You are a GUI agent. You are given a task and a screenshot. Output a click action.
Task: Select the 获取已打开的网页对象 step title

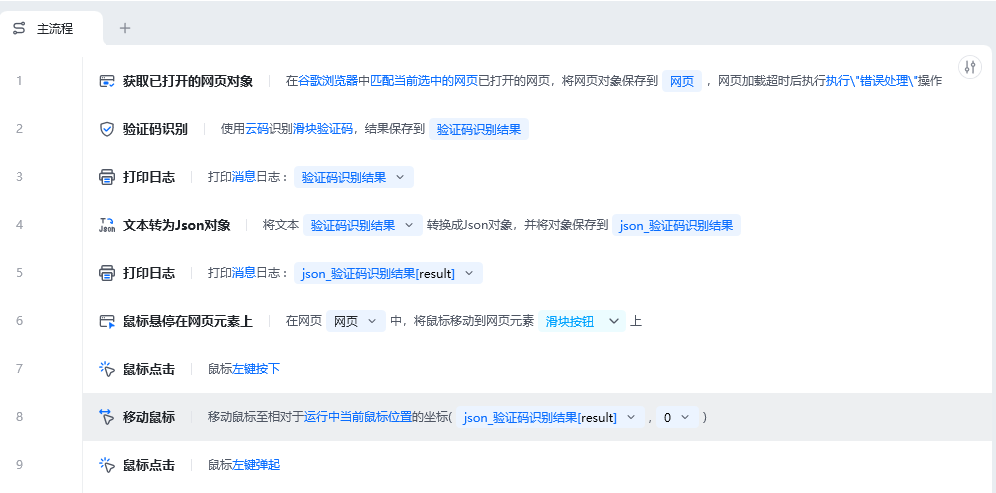[188, 81]
